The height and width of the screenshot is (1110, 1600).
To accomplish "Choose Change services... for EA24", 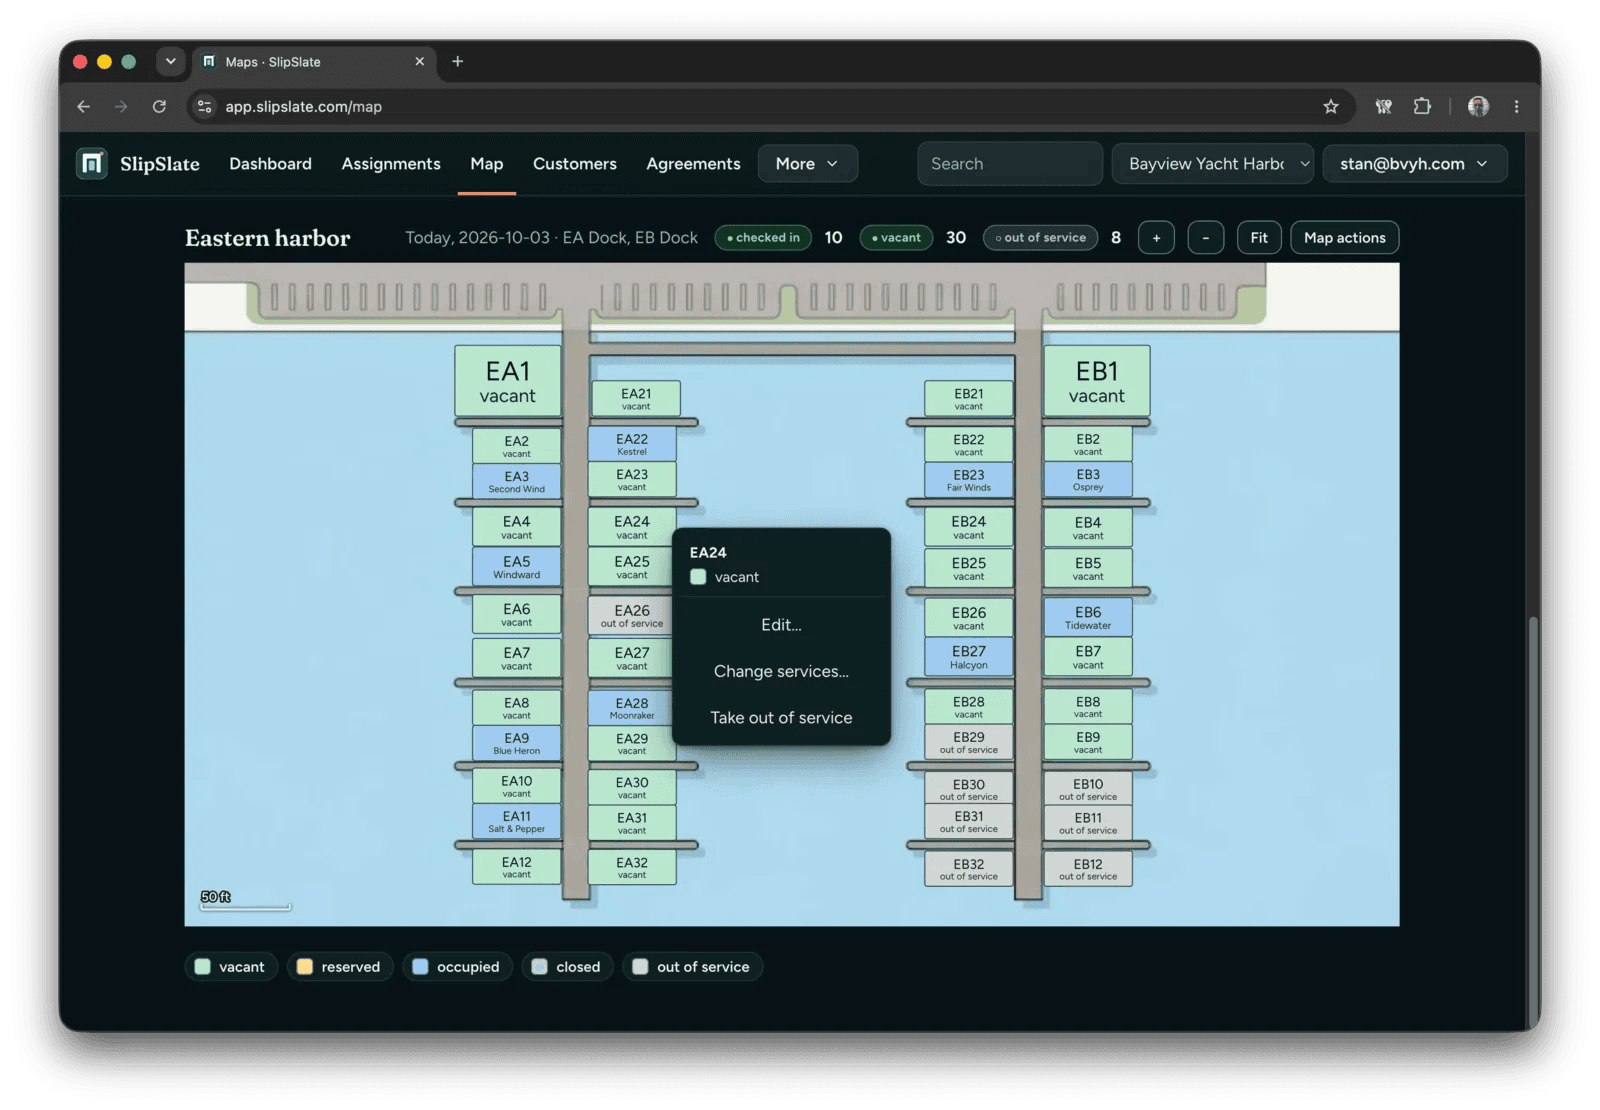I will (x=781, y=671).
